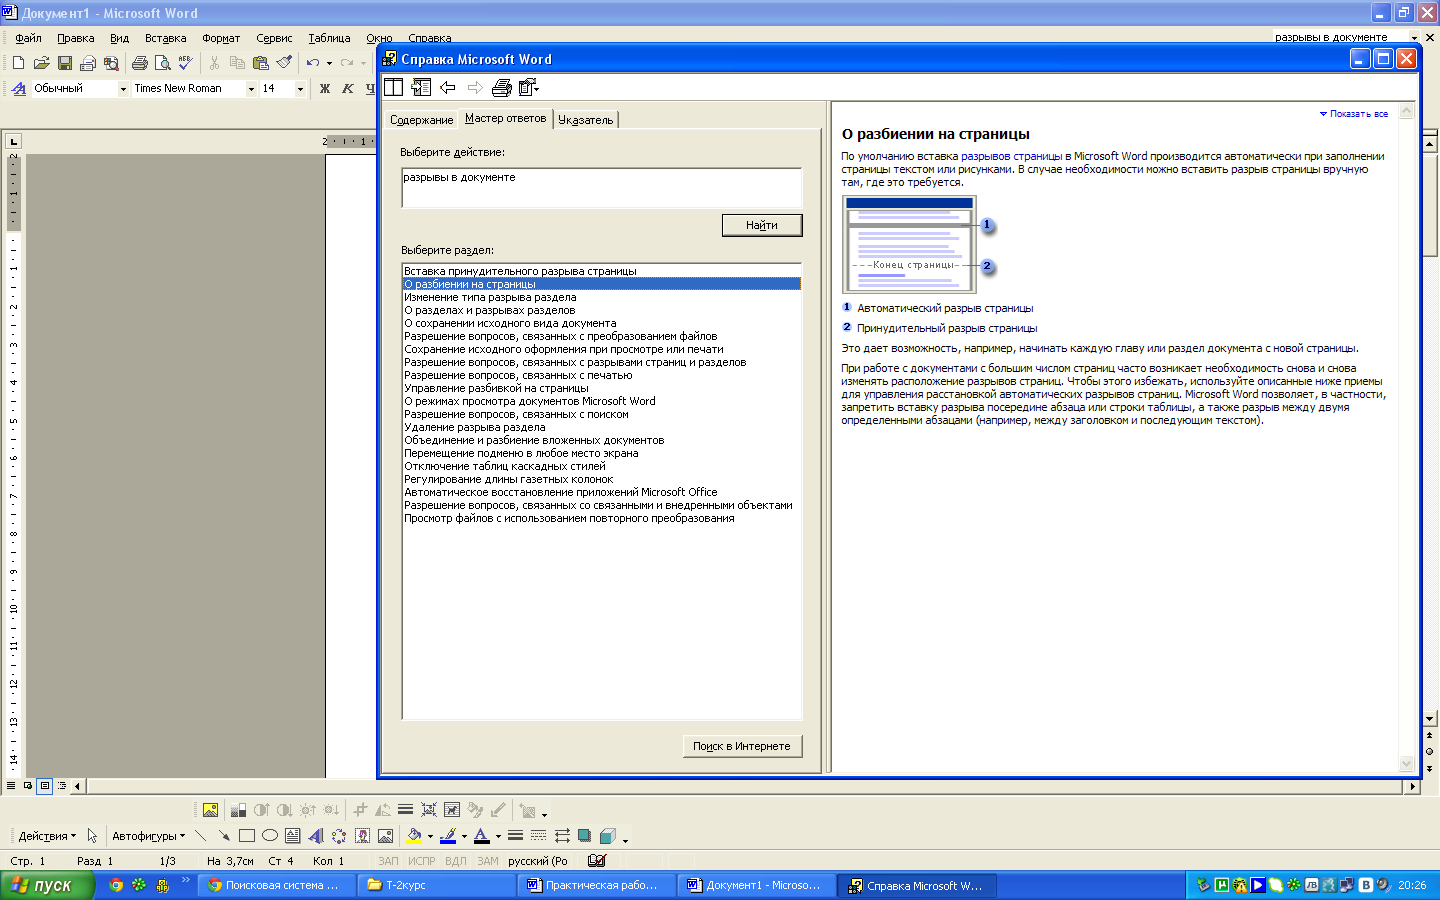Open Shadow Style options
The height and width of the screenshot is (900, 1440).
click(584, 836)
